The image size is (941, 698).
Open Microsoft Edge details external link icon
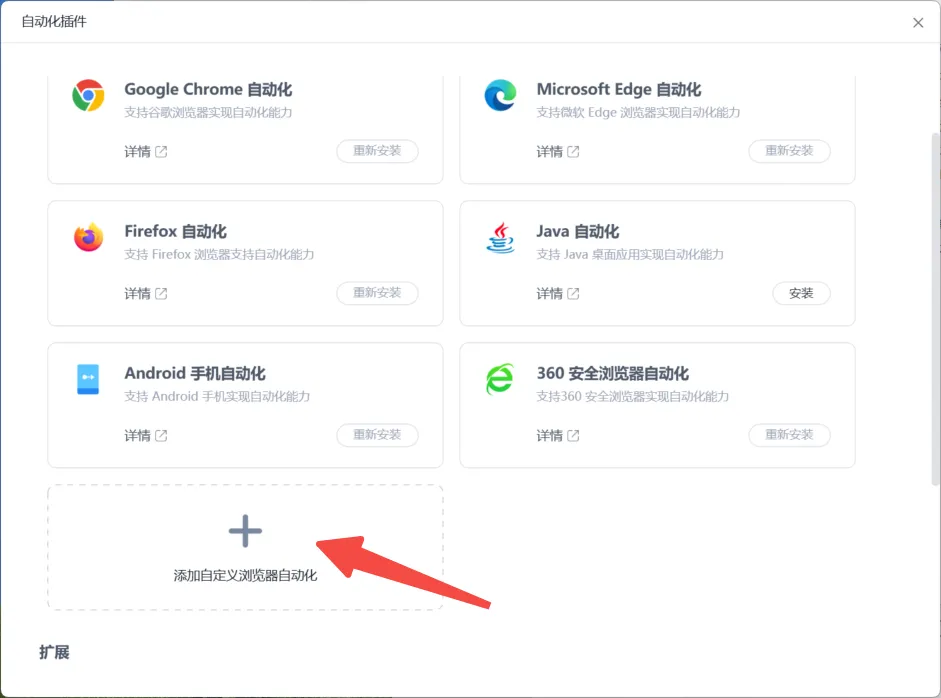pos(573,152)
